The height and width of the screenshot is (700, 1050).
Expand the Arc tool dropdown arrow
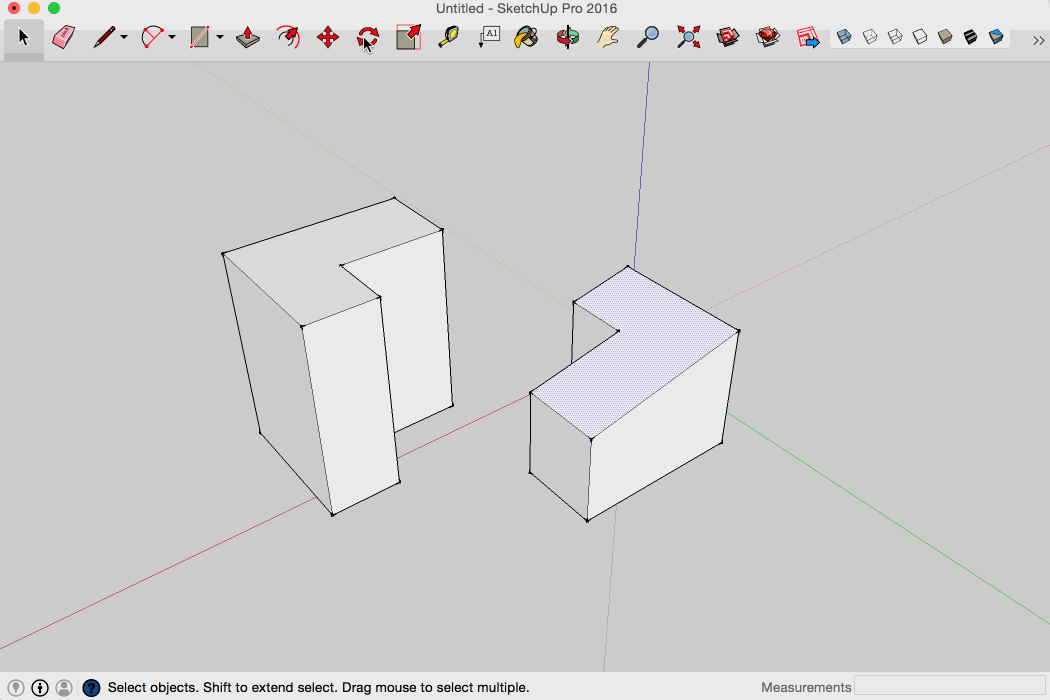tap(172, 38)
